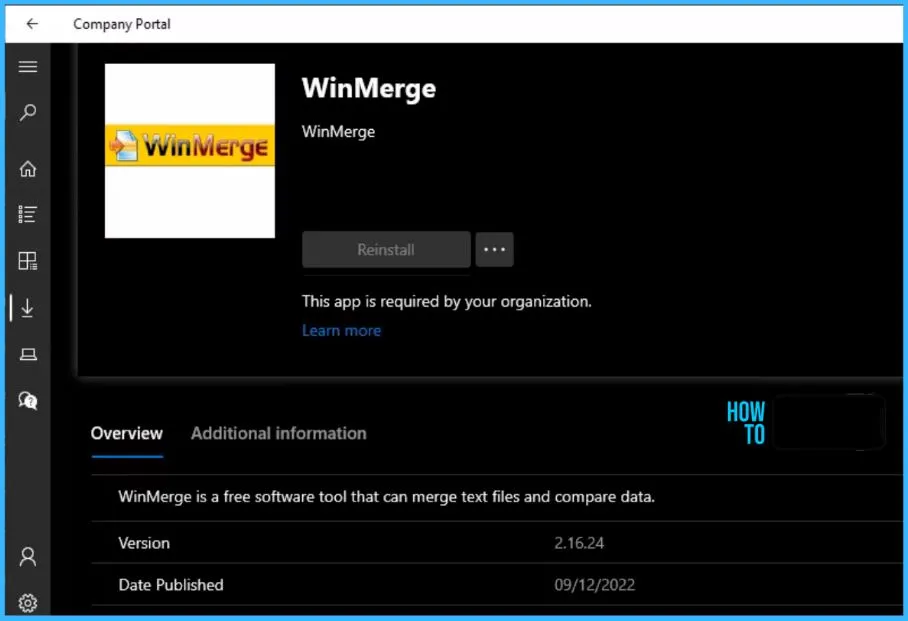Follow the Learn more link
This screenshot has height=621, width=908.
click(341, 330)
